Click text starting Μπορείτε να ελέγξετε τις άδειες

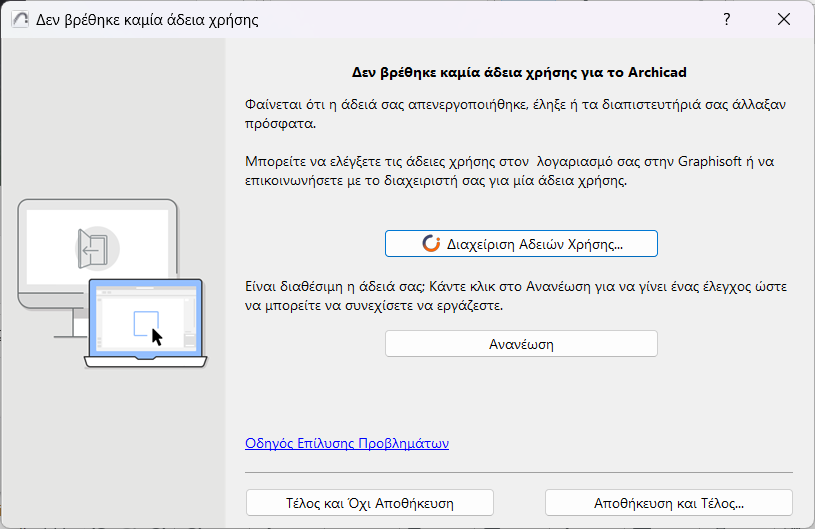509,171
